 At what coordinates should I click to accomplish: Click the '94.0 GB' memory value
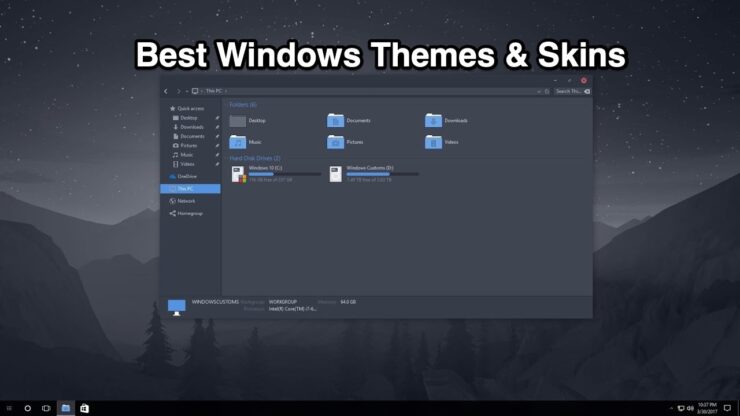click(x=348, y=302)
